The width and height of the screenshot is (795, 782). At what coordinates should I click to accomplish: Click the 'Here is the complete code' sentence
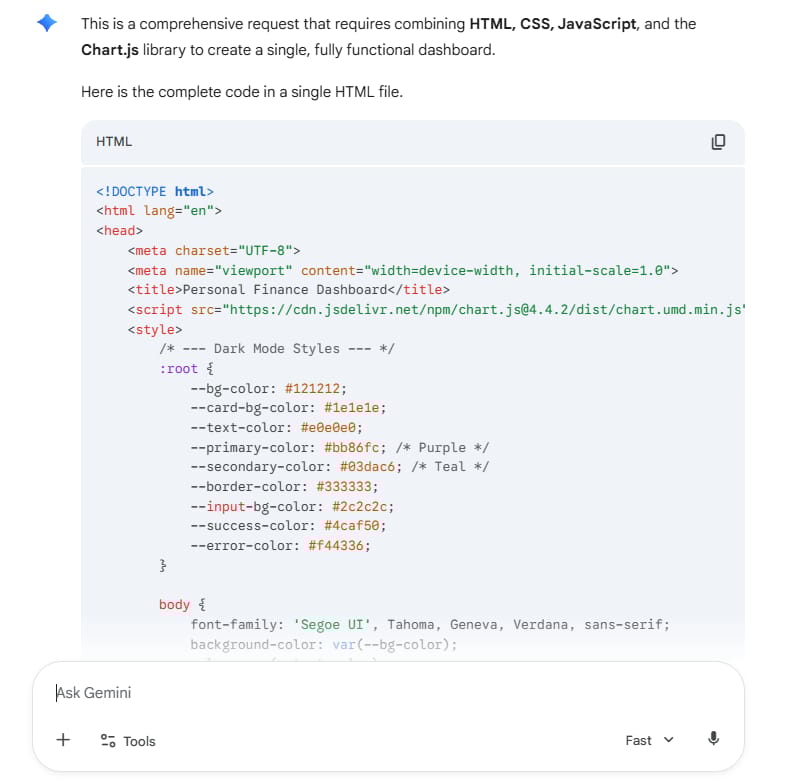242,92
